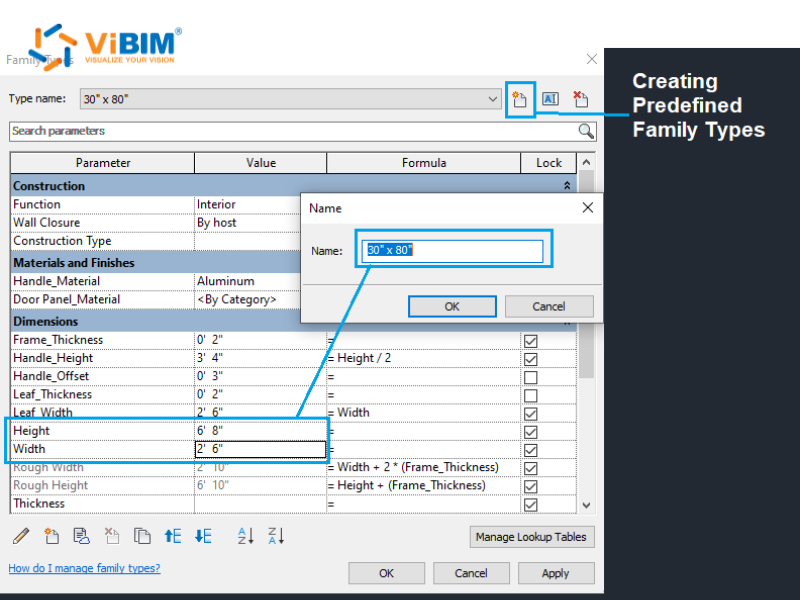Open Manage Lookup Tables
The image size is (800, 600).
point(531,537)
